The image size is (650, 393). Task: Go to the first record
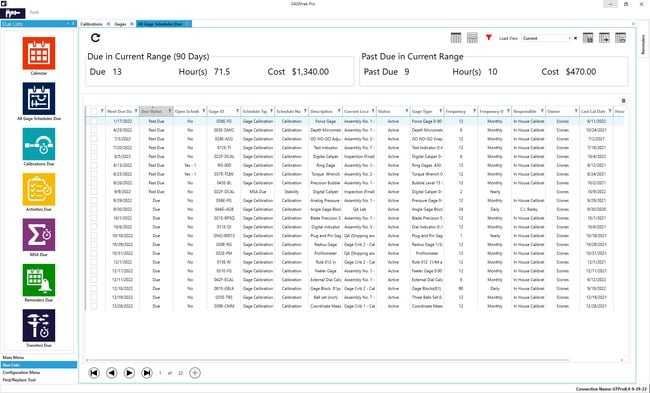pyautogui.click(x=94, y=373)
